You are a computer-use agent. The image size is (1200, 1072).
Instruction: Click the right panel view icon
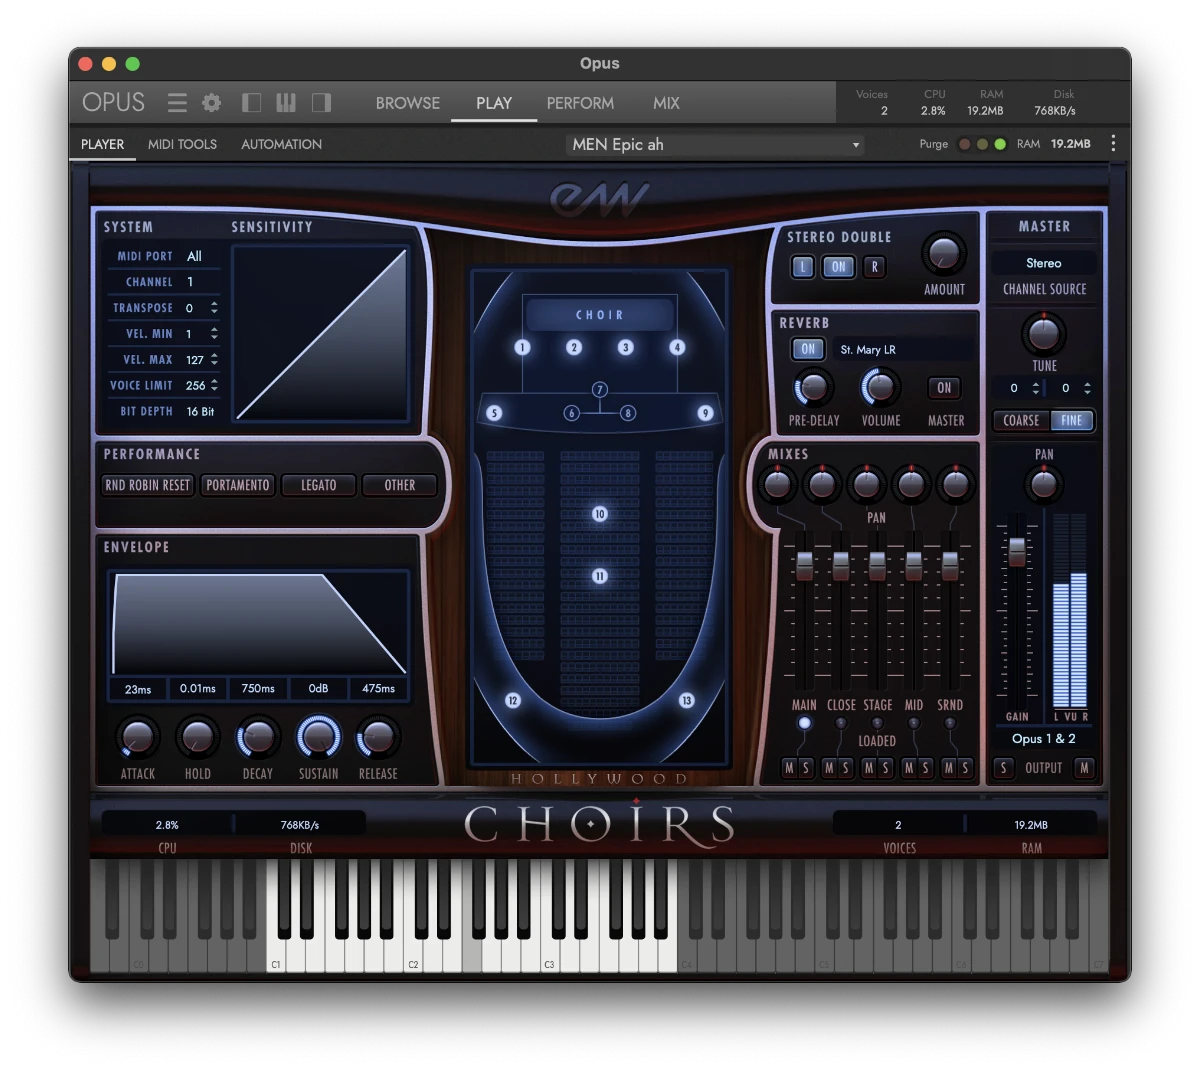point(321,102)
